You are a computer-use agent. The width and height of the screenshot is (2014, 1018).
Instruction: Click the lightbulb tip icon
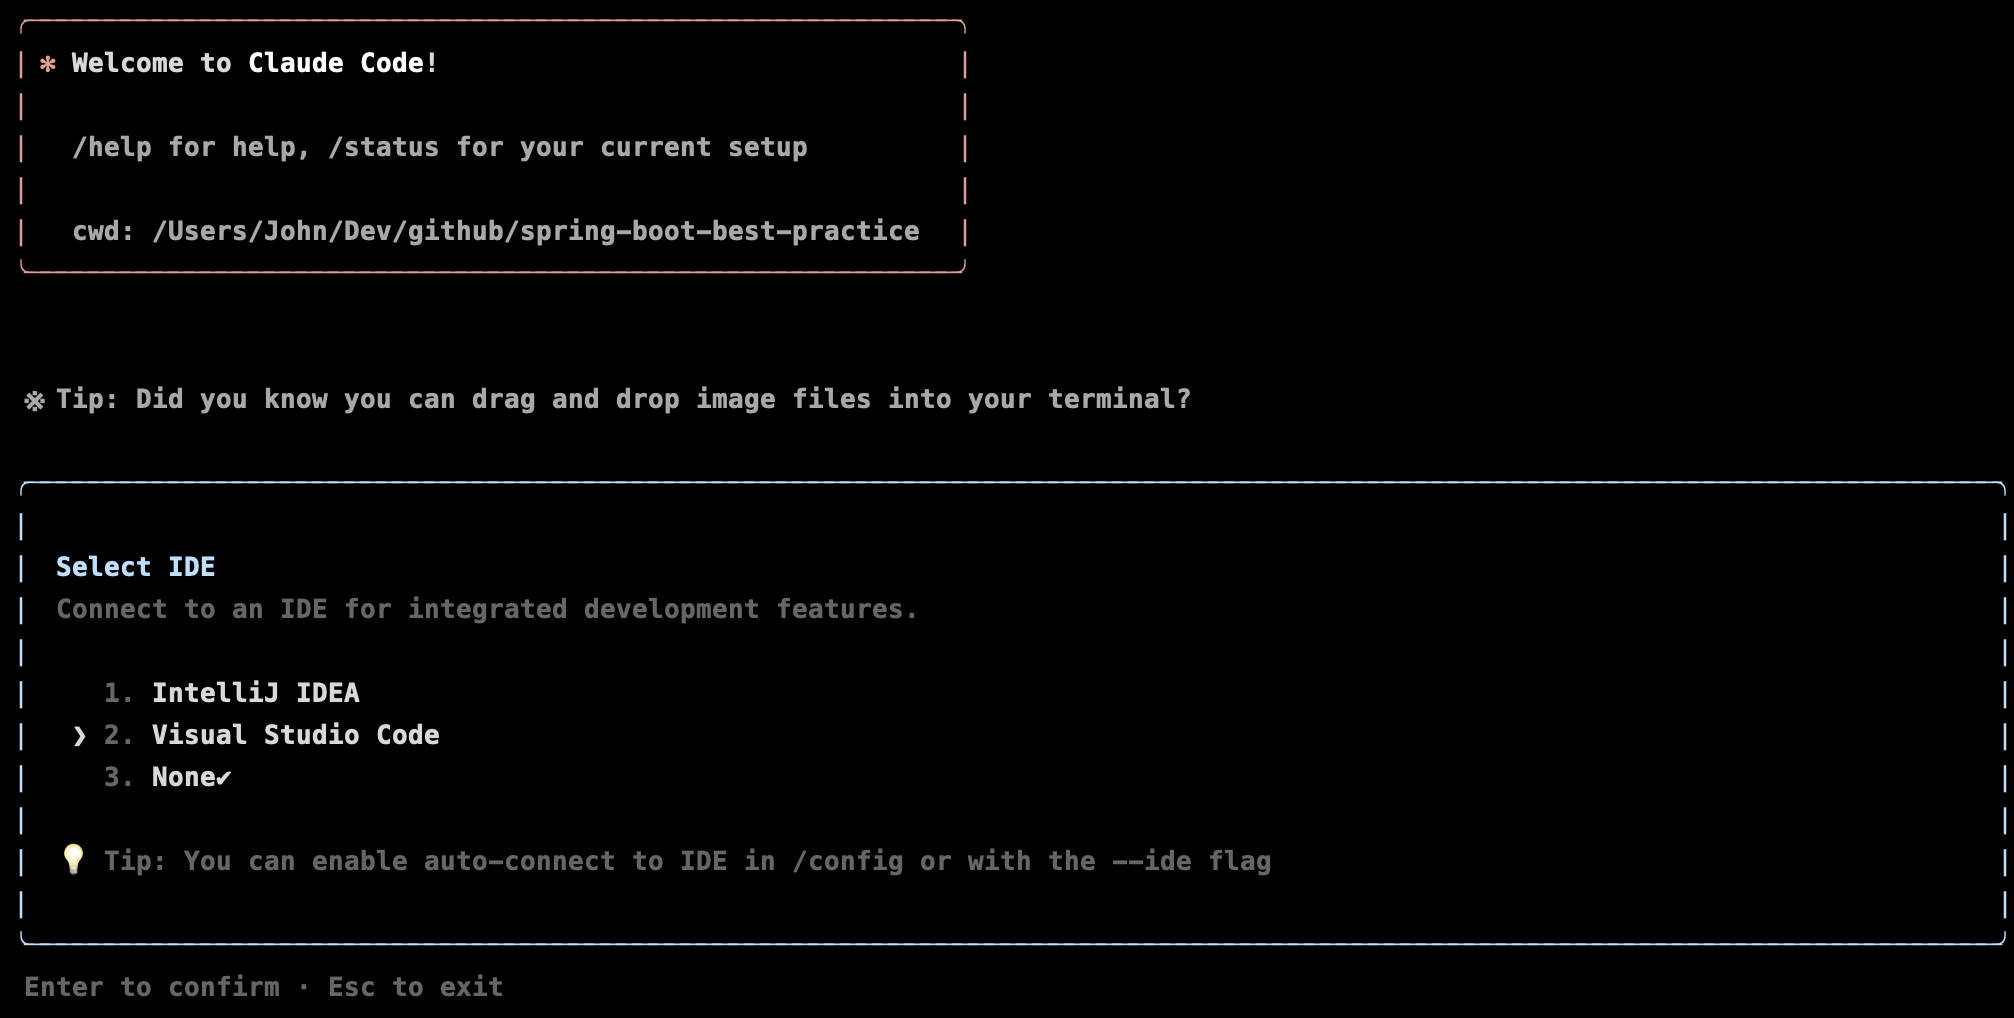[73, 859]
